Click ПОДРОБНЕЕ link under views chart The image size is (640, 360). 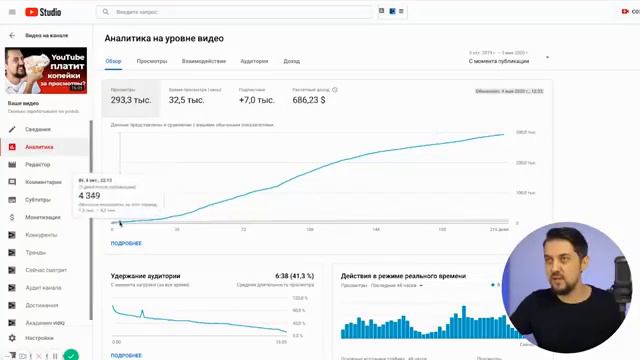tap(126, 243)
